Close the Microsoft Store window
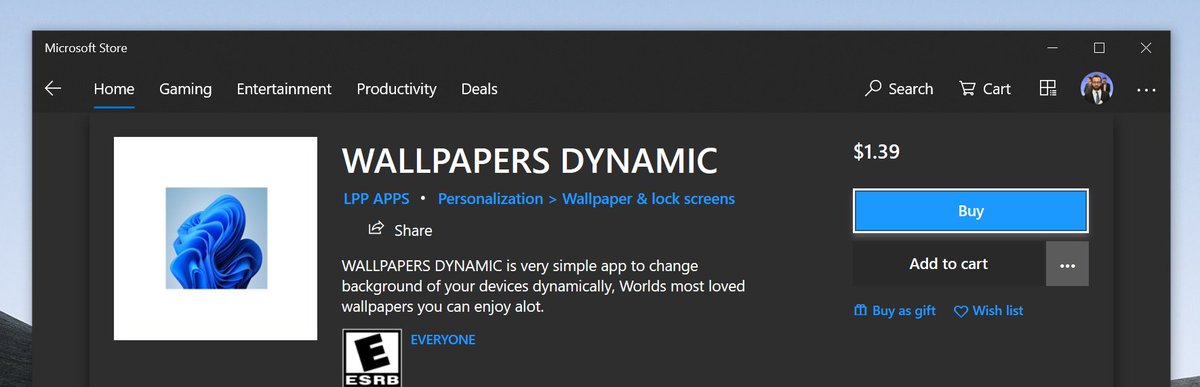This screenshot has width=1200, height=387. (1146, 48)
